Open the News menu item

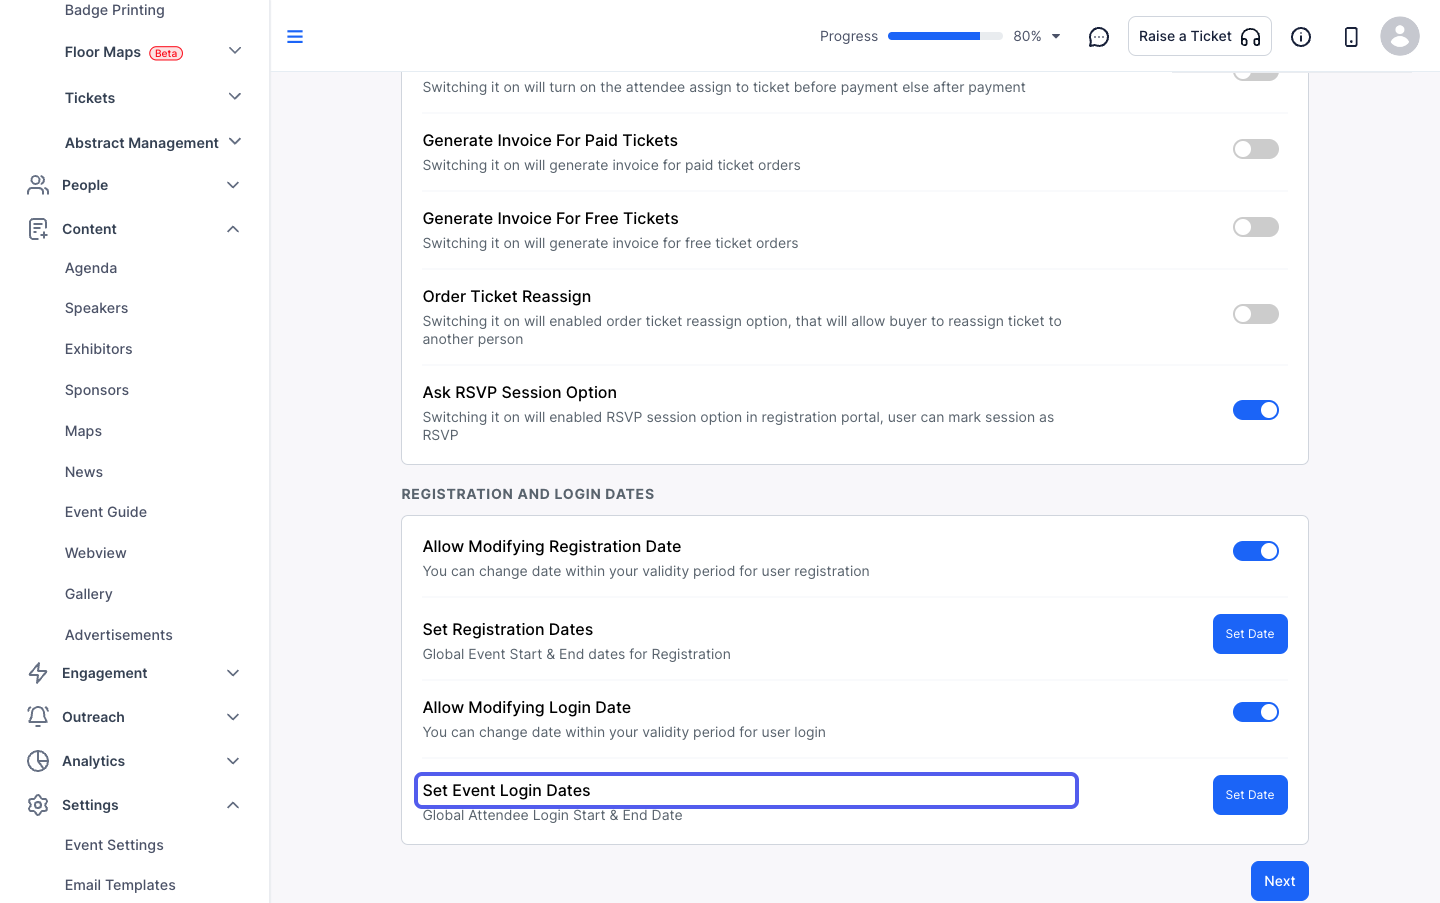tap(84, 472)
